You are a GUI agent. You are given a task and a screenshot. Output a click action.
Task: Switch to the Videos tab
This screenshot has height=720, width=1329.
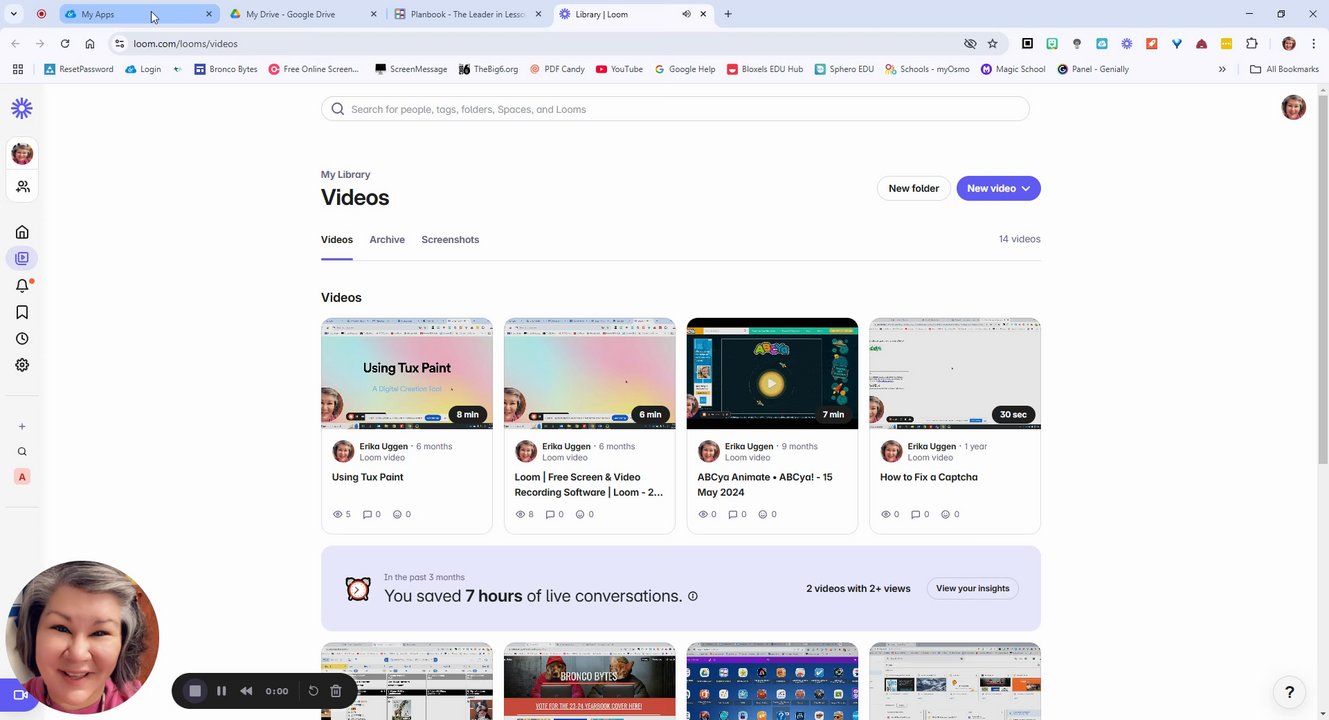tap(337, 240)
